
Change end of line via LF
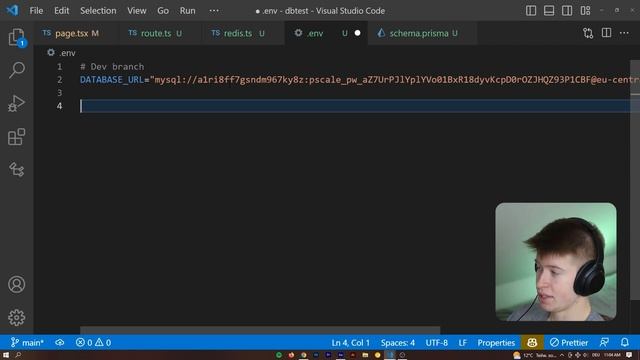(462, 342)
